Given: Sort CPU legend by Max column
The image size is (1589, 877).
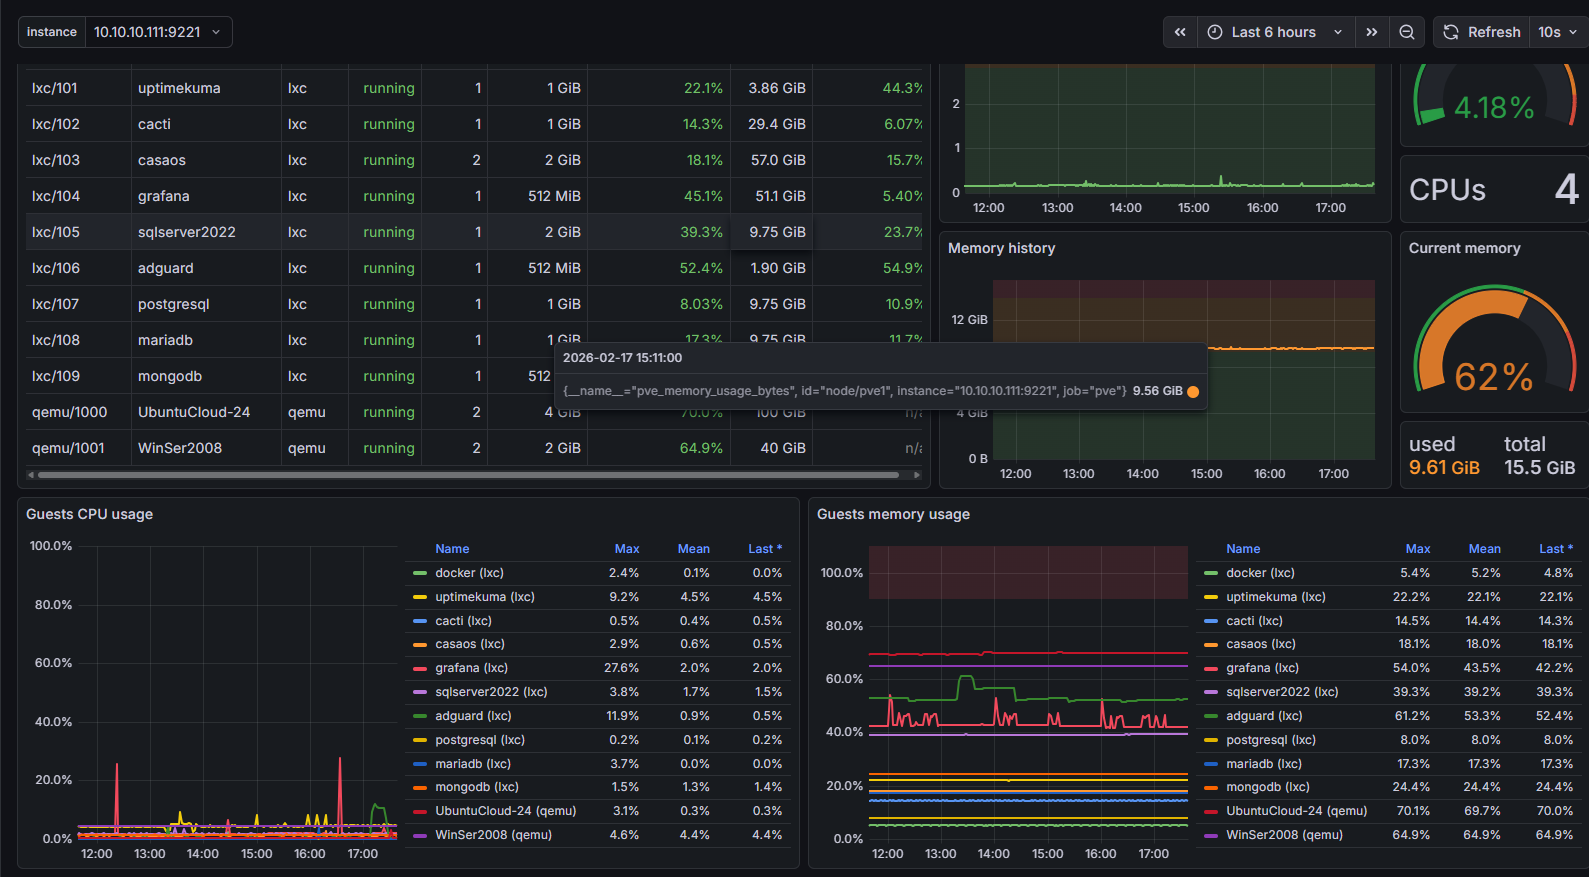Looking at the screenshot, I should 627,549.
